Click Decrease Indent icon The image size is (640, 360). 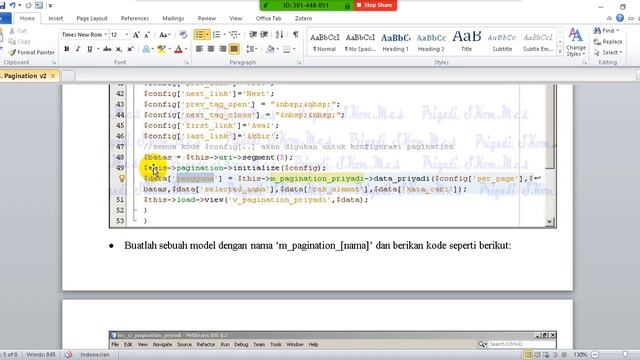[253, 35]
